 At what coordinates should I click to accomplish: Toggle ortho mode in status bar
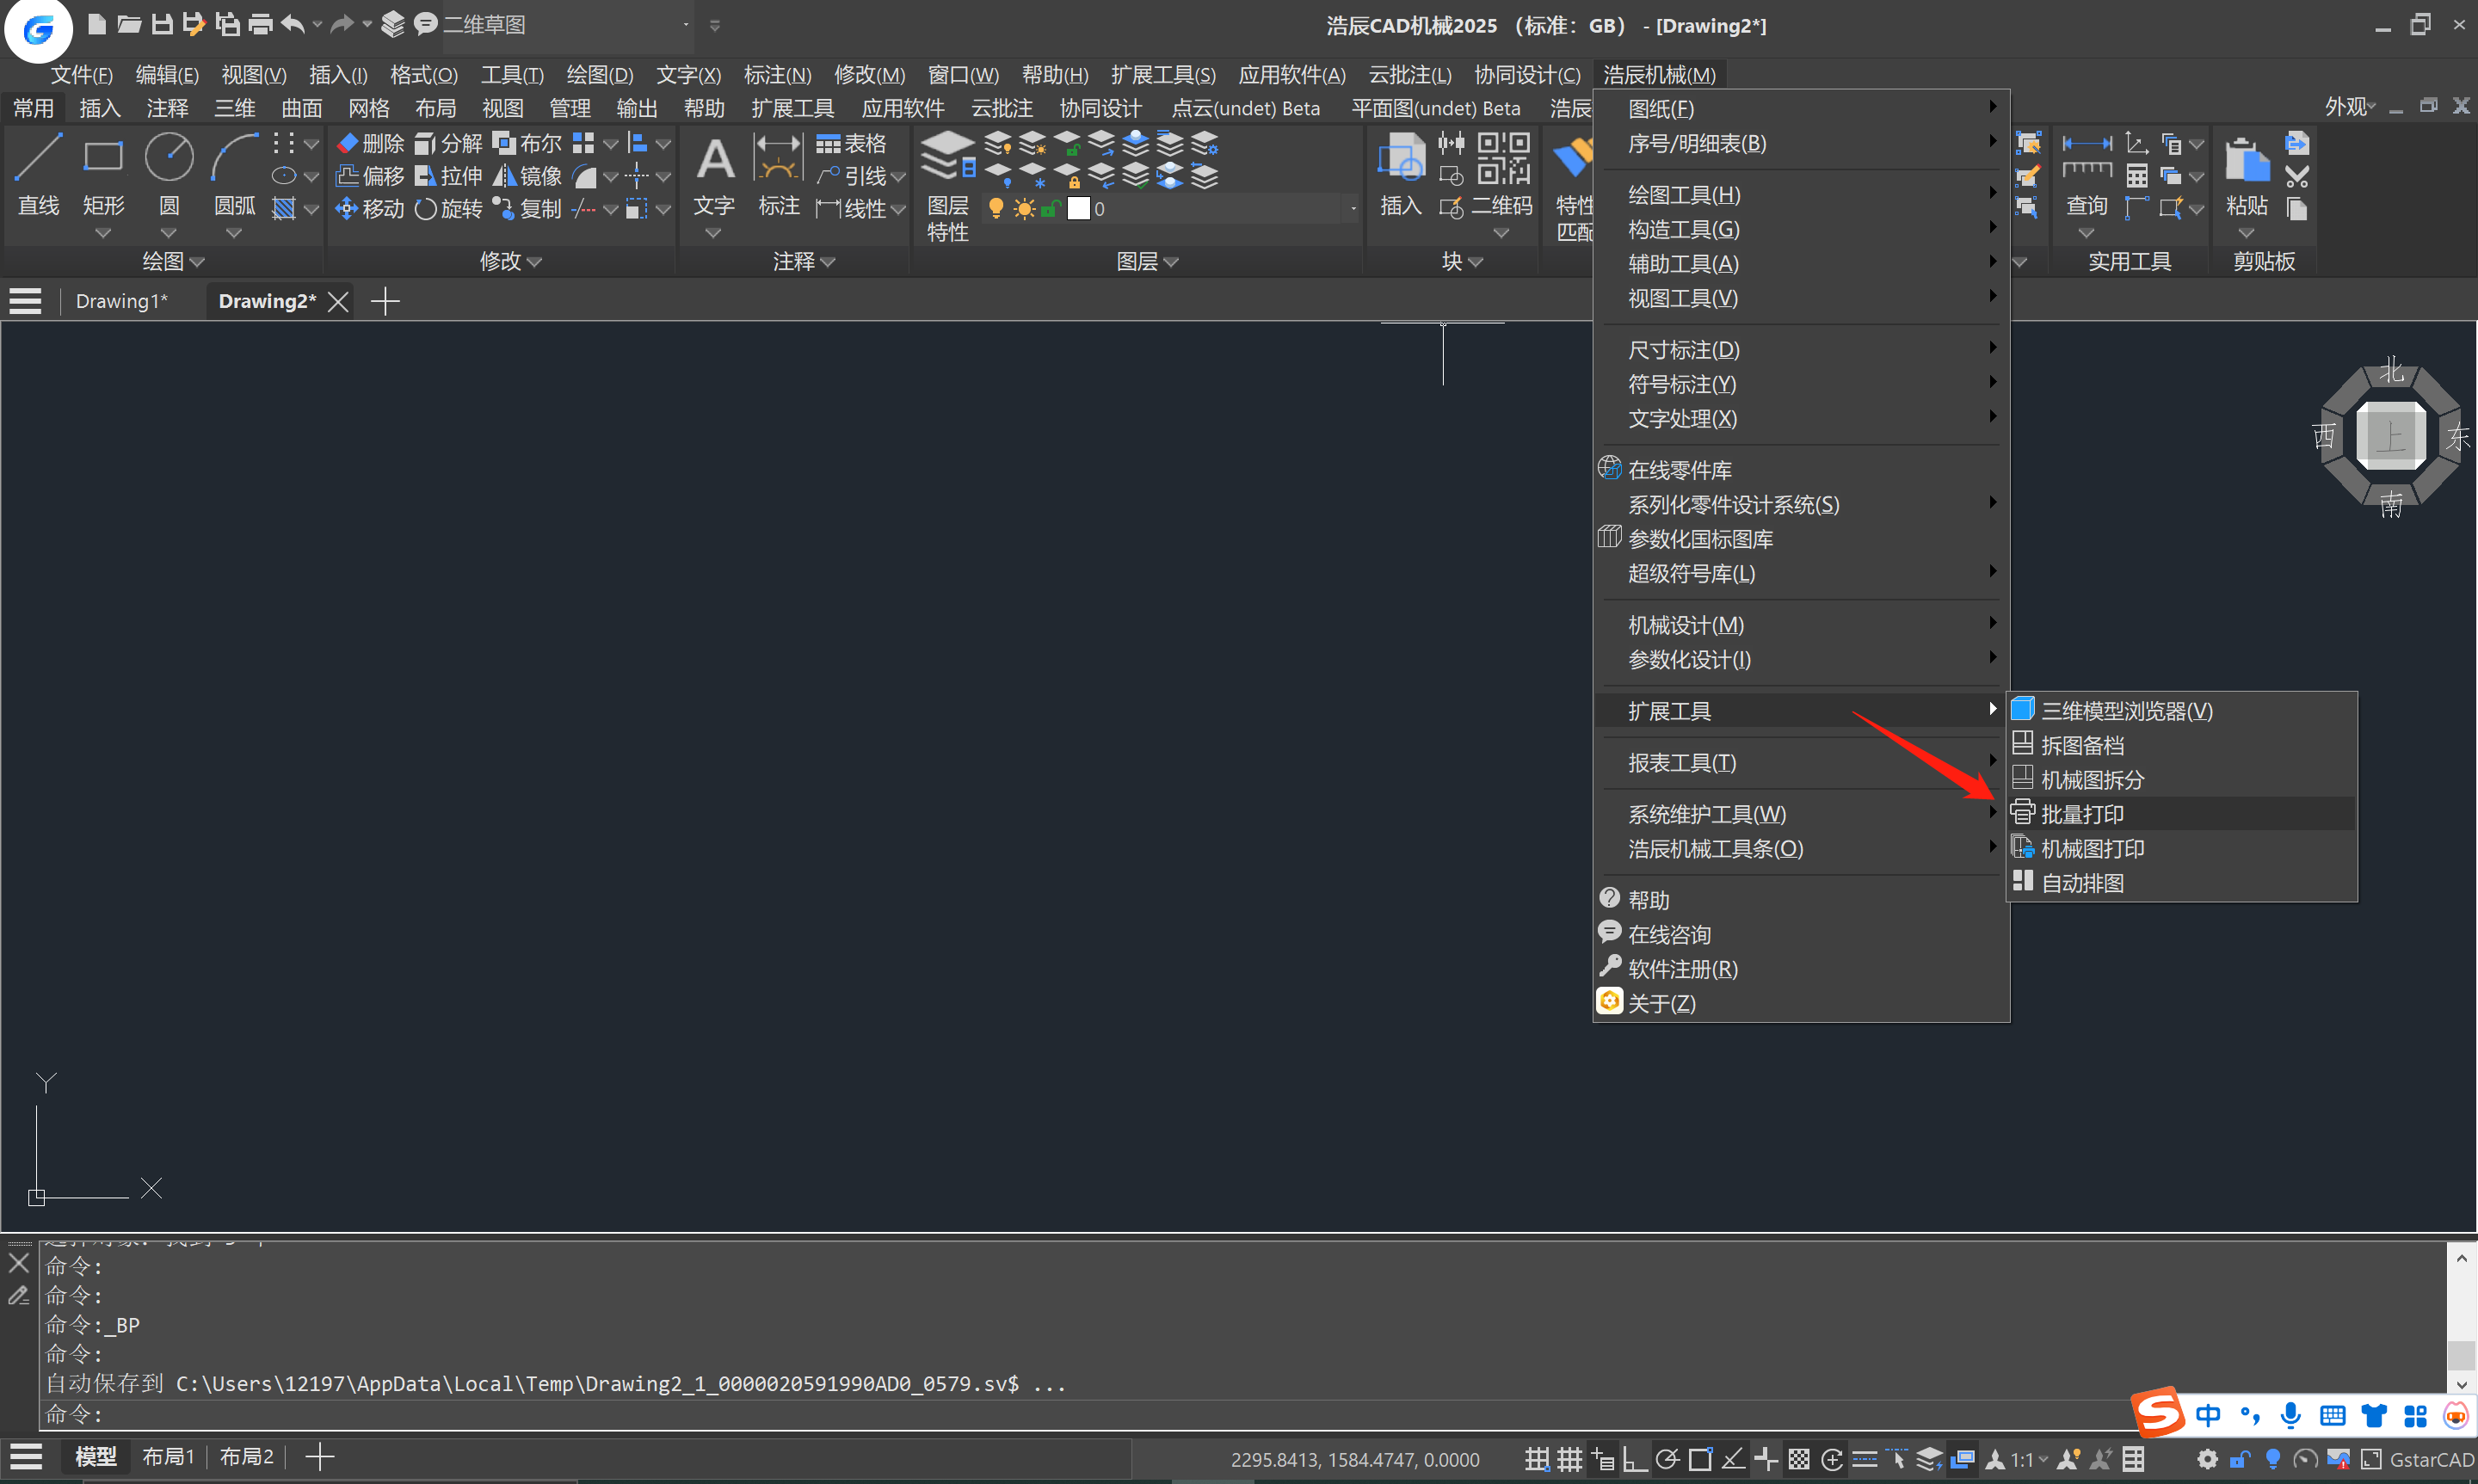tap(1634, 1459)
